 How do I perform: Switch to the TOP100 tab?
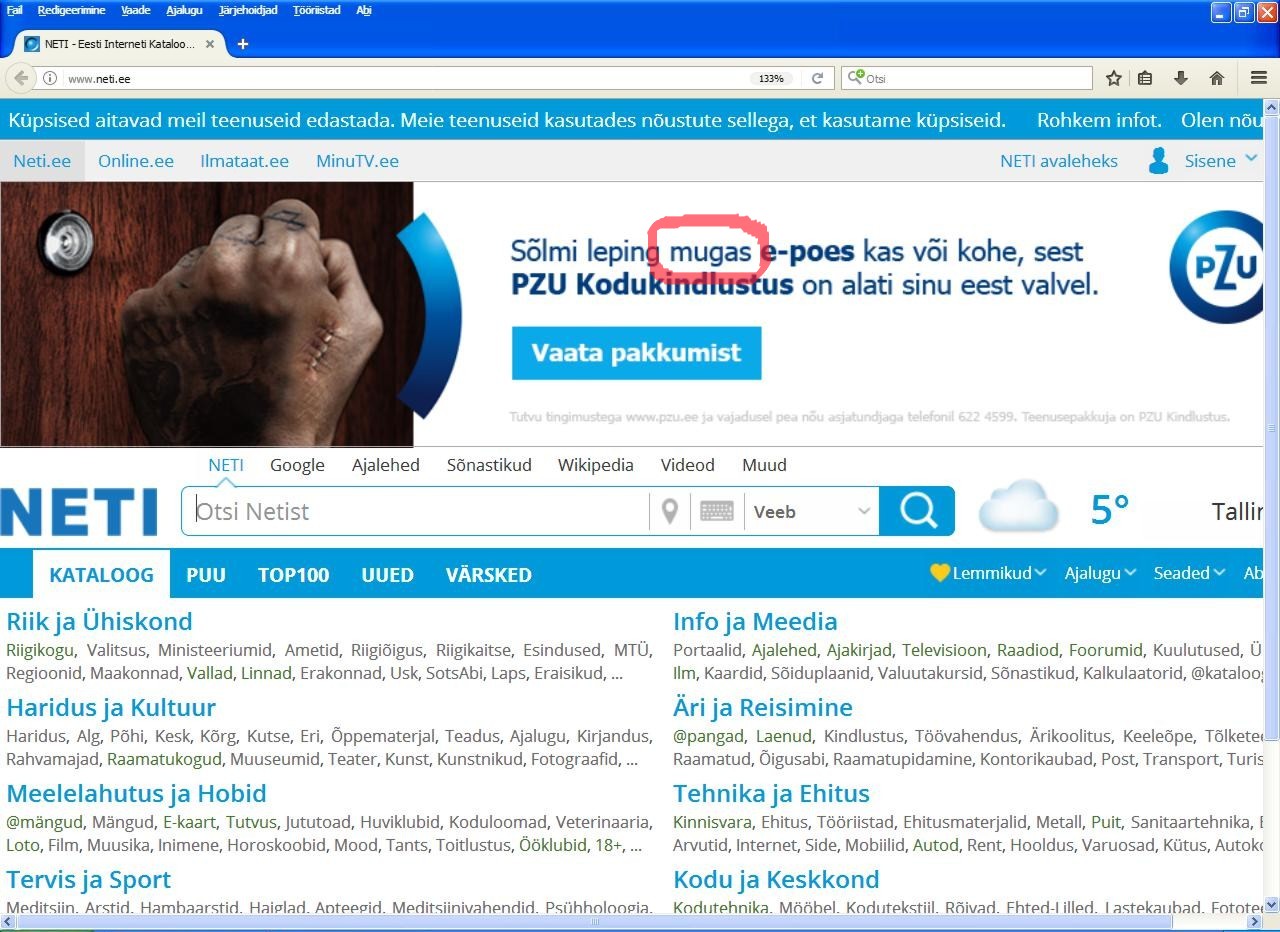(x=293, y=575)
